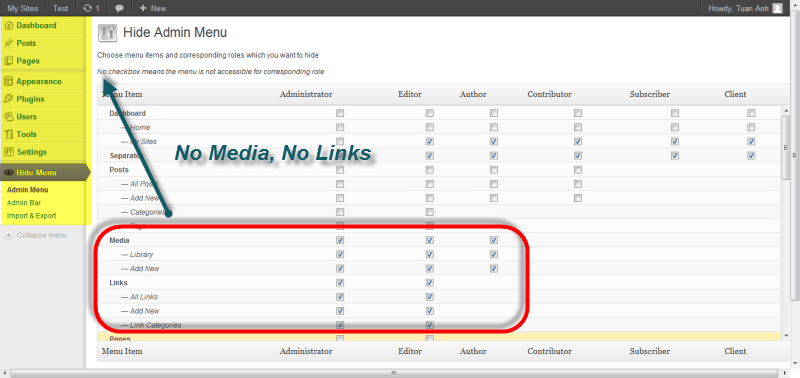Image resolution: width=800 pixels, height=378 pixels.
Task: Click the updates refresh icon in admin bar
Action: coord(88,8)
